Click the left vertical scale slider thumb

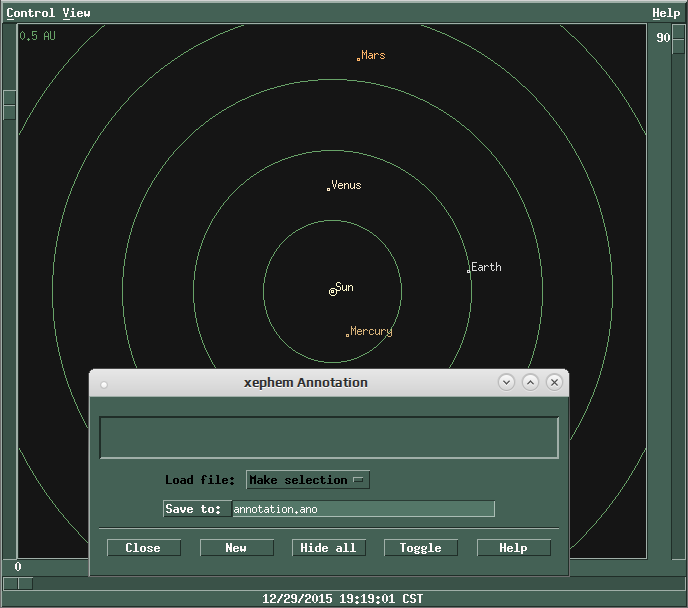10,105
